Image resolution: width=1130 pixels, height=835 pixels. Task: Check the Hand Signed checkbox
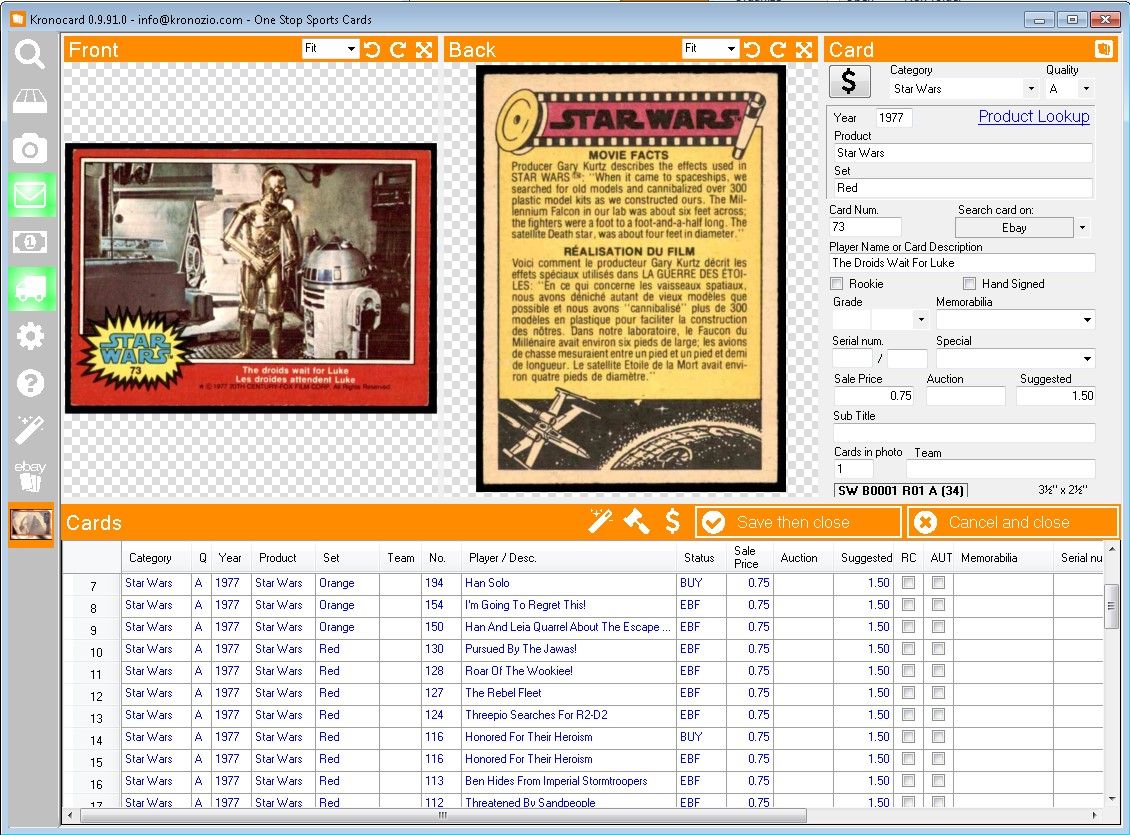[969, 284]
